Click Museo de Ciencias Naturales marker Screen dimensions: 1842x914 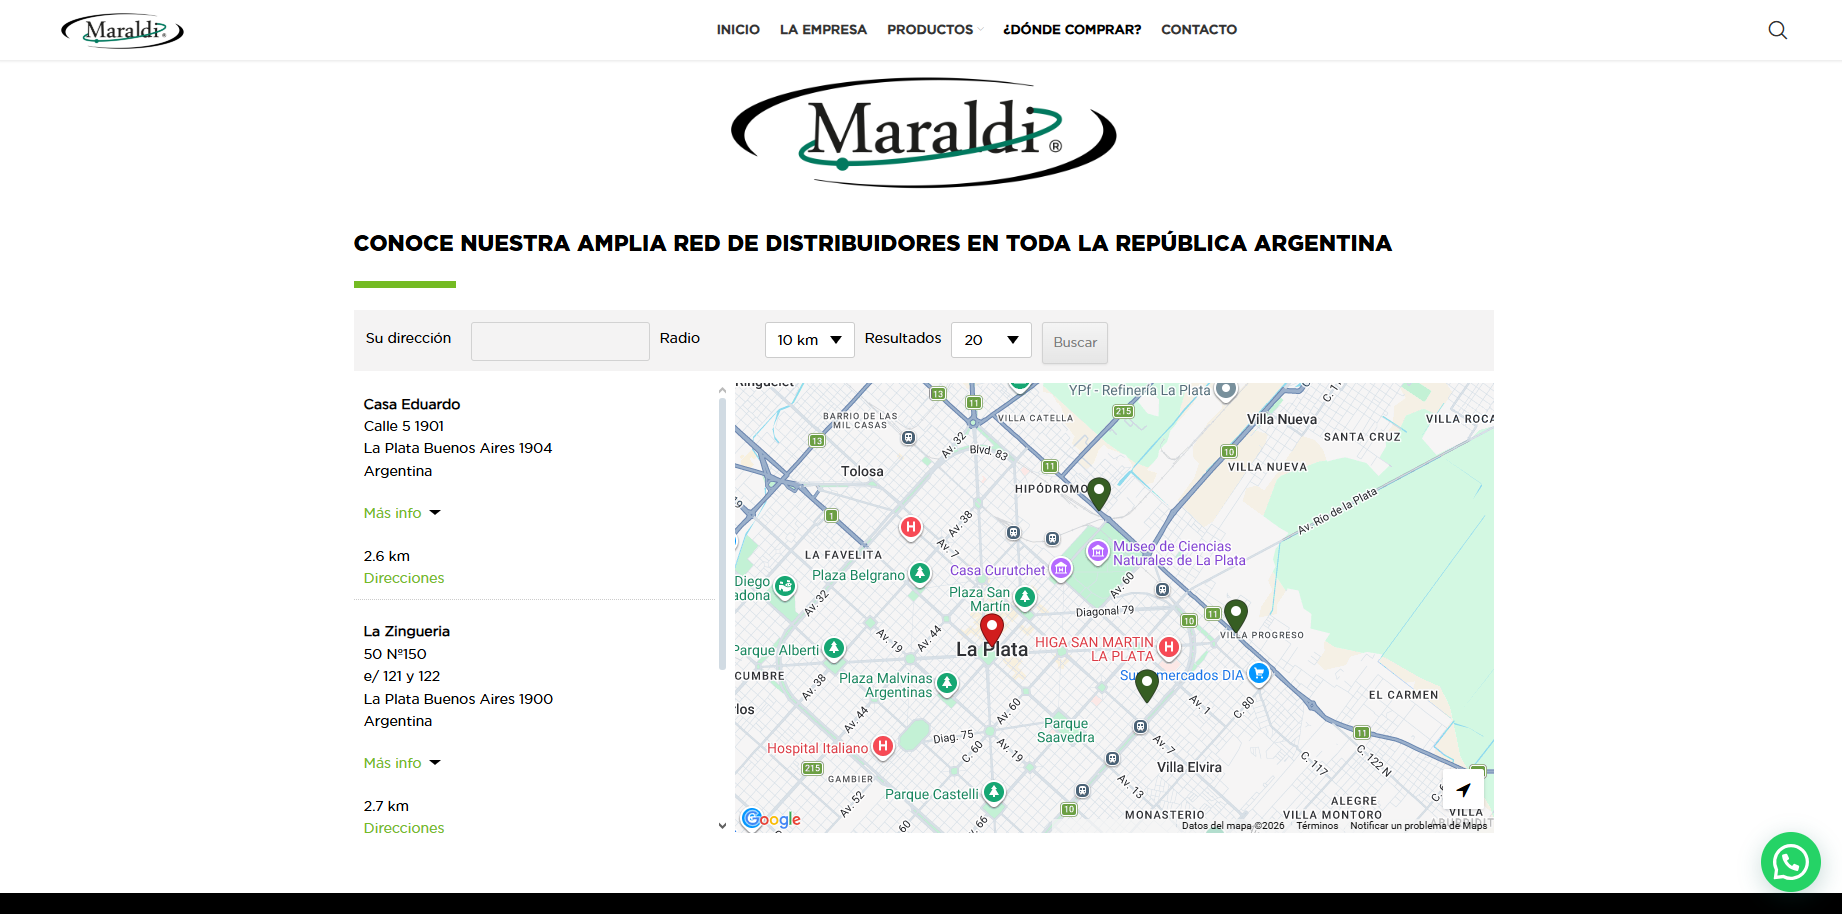[1097, 551]
